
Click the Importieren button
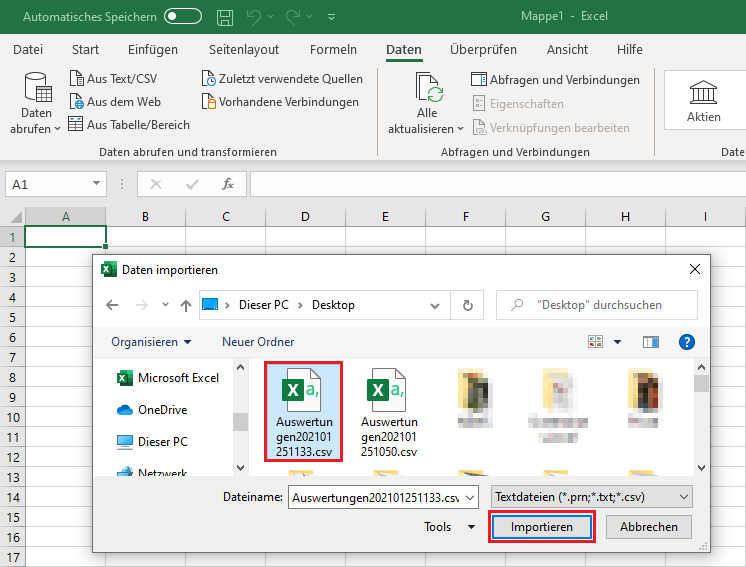[541, 527]
